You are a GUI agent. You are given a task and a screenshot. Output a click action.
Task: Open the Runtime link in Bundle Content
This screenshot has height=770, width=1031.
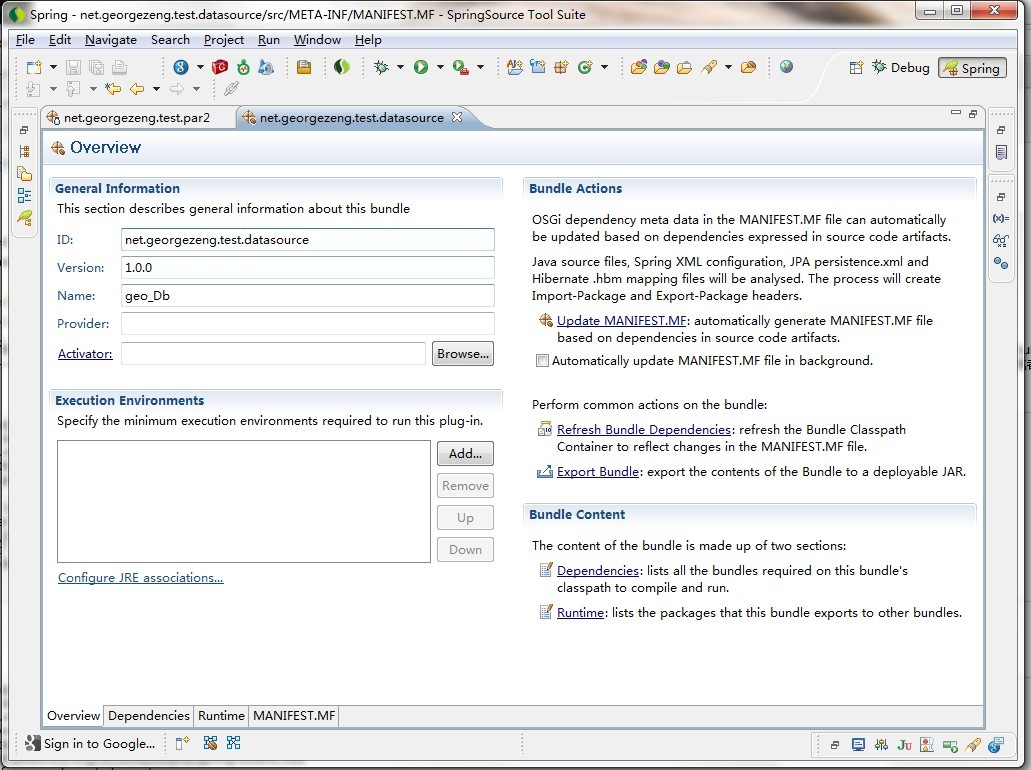point(580,612)
